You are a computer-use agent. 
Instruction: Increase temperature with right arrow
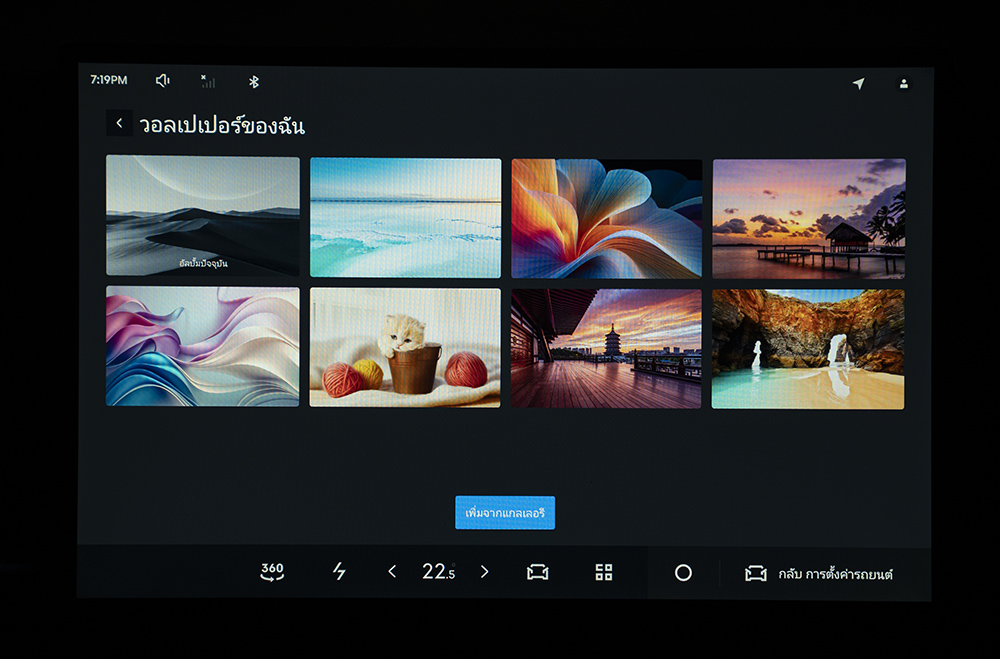pos(485,572)
